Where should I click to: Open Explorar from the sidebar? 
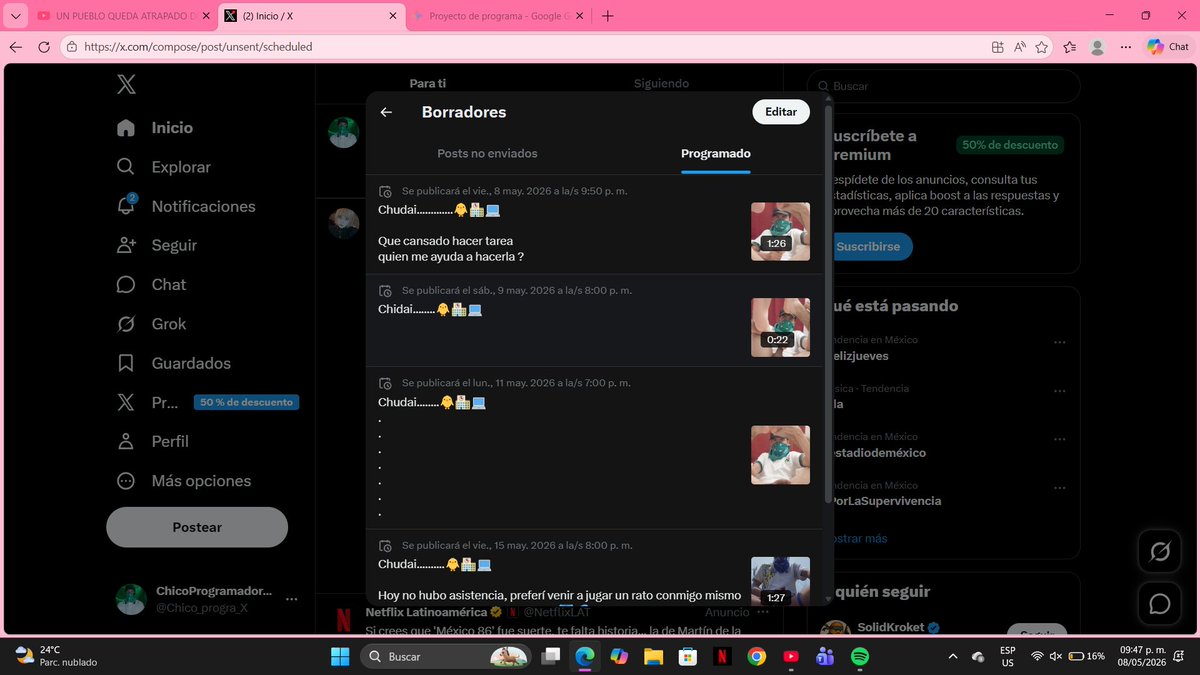click(164, 167)
